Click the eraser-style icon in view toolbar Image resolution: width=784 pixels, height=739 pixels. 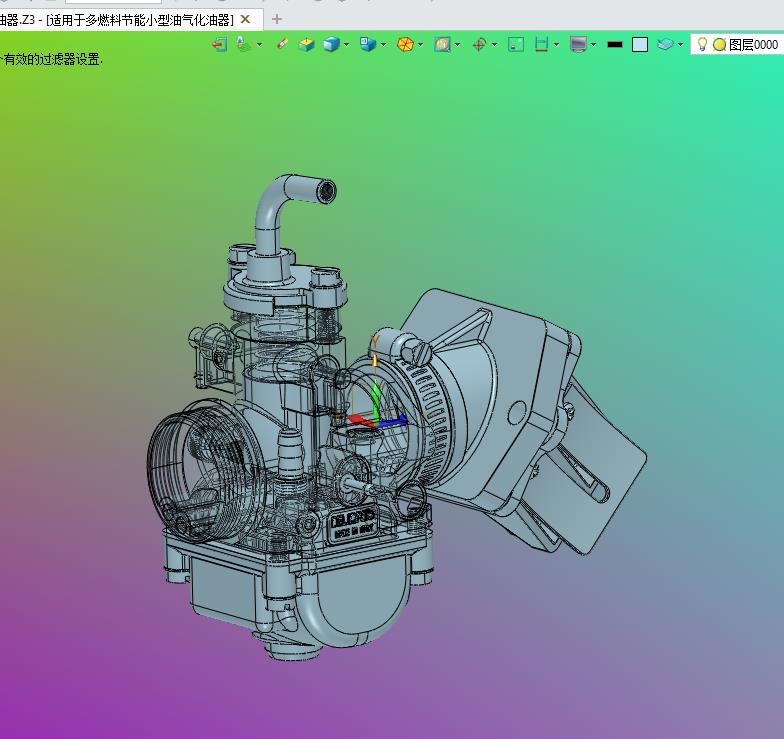coord(282,44)
